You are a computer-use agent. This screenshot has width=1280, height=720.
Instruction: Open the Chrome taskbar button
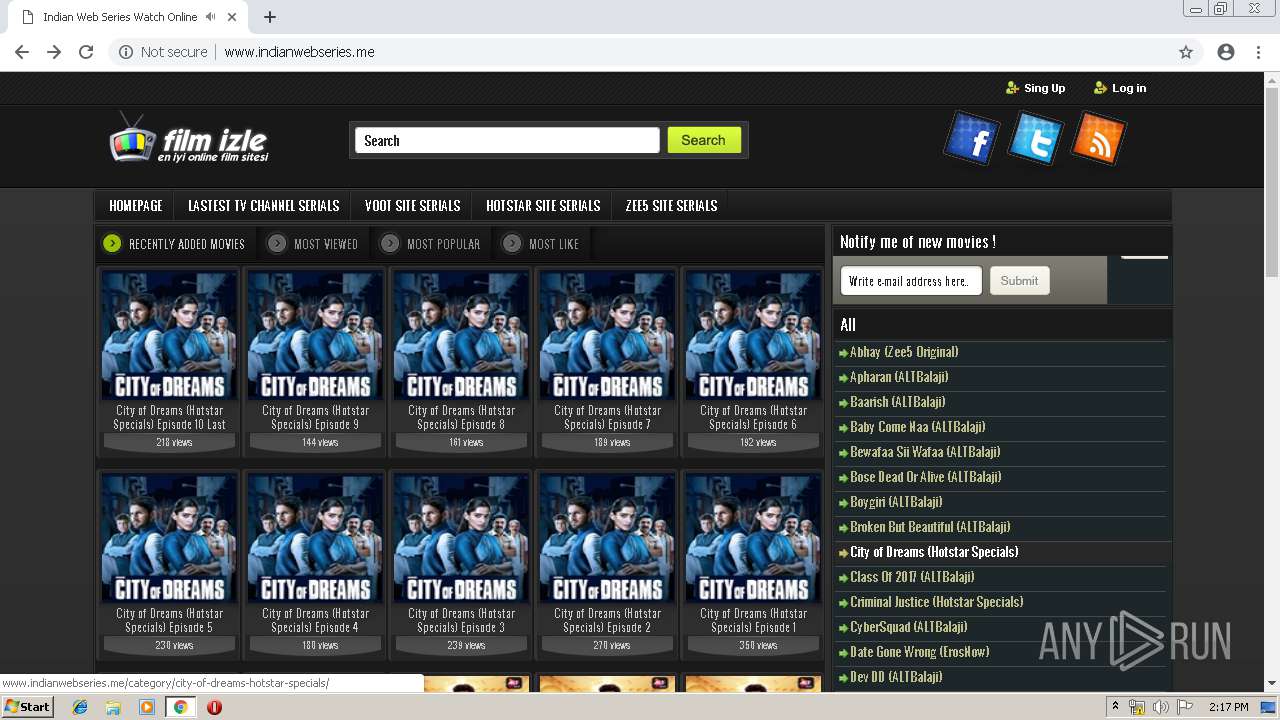pyautogui.click(x=180, y=707)
